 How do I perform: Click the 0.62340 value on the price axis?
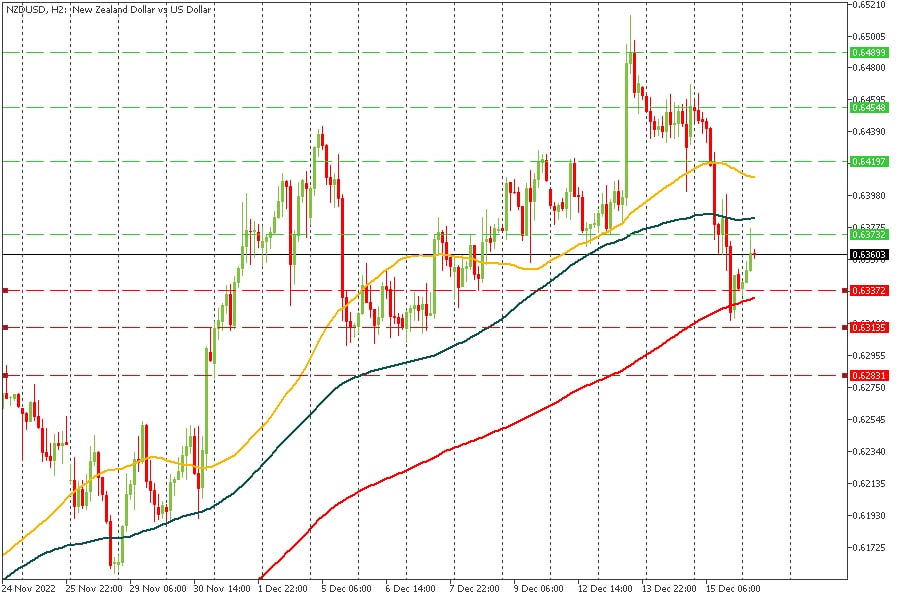(869, 451)
